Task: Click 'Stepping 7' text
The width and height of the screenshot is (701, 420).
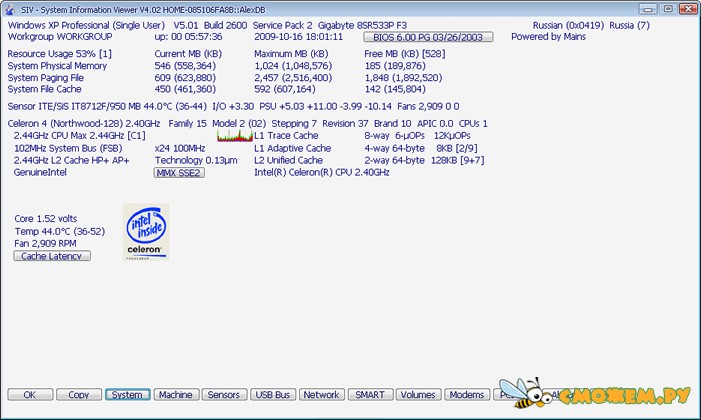Action: point(294,123)
